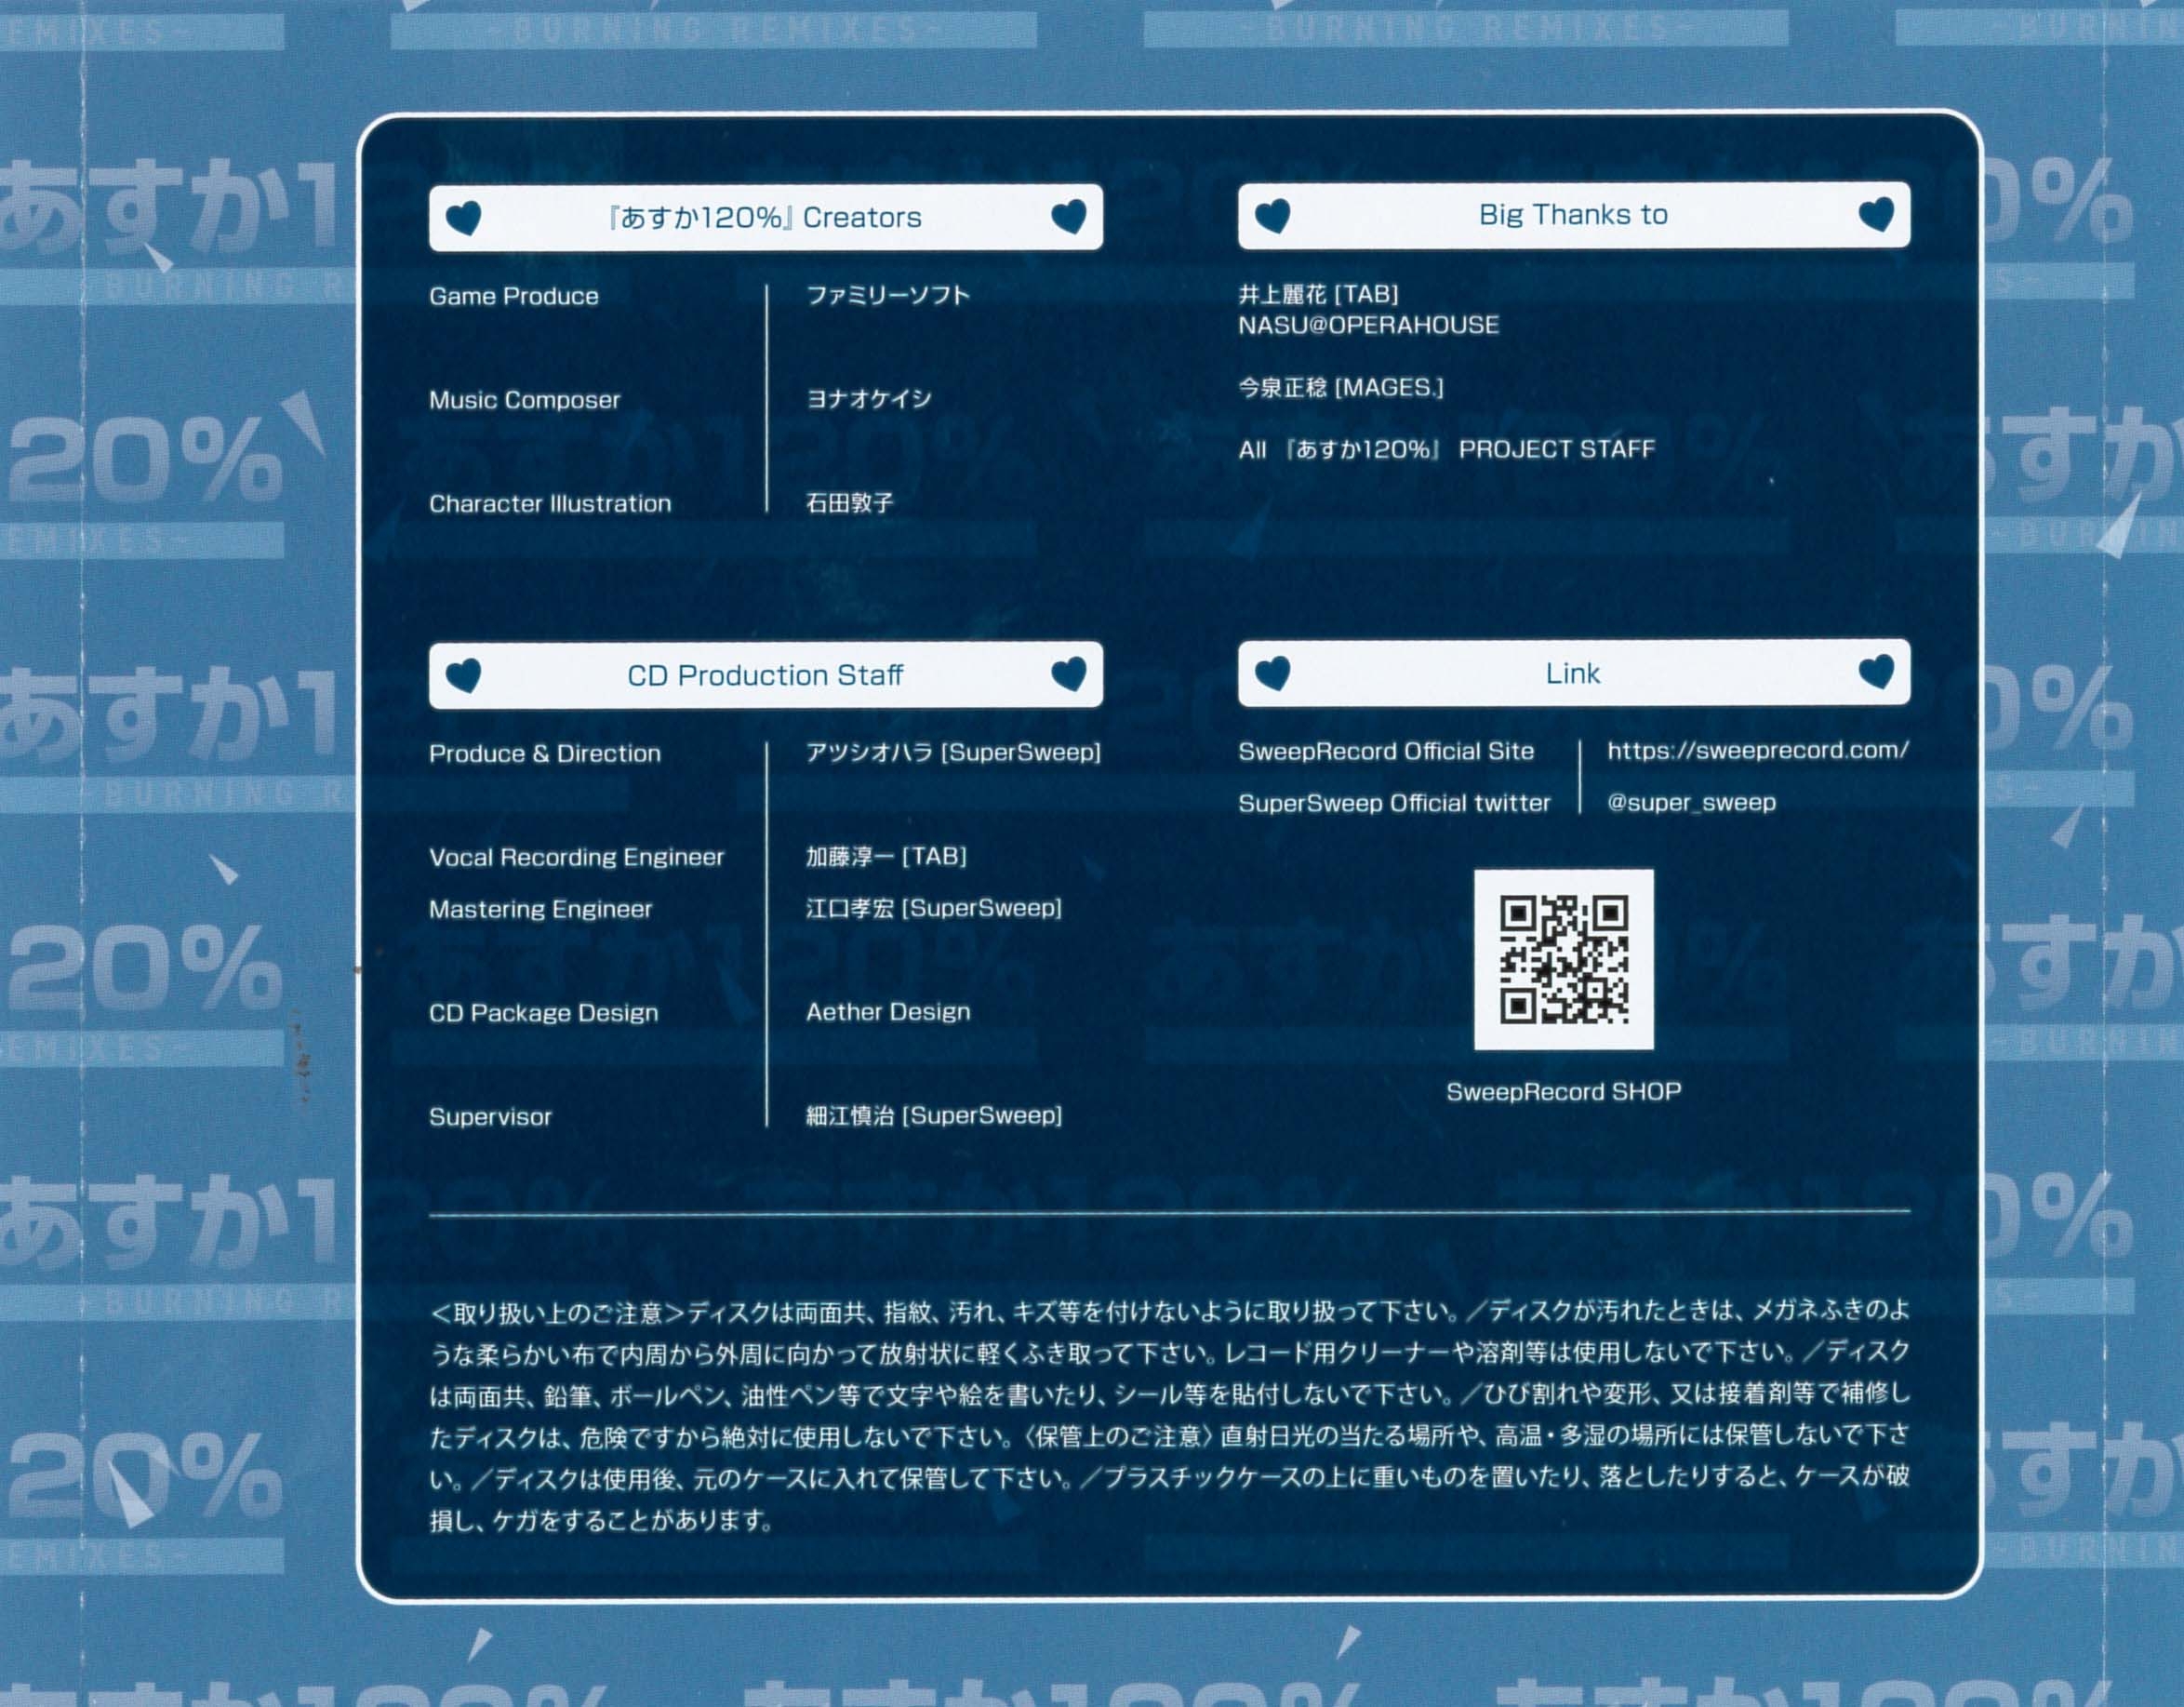Click the Aether Design credit

pos(888,1012)
